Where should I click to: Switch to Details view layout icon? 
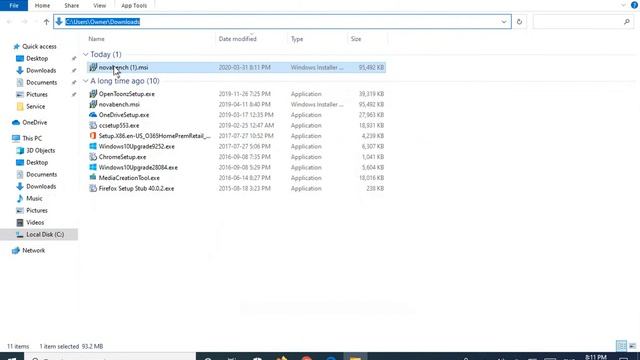(622, 346)
